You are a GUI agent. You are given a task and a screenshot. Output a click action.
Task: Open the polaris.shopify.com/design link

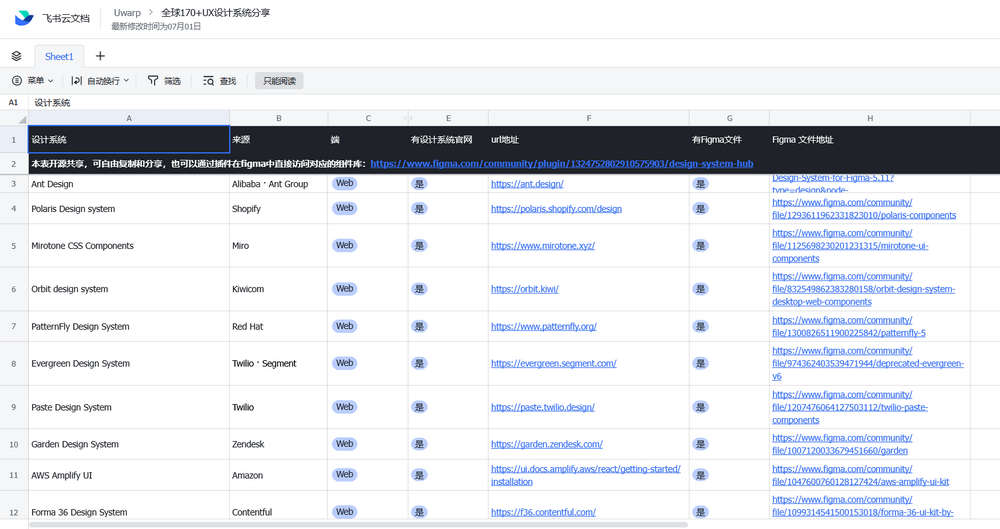point(556,209)
